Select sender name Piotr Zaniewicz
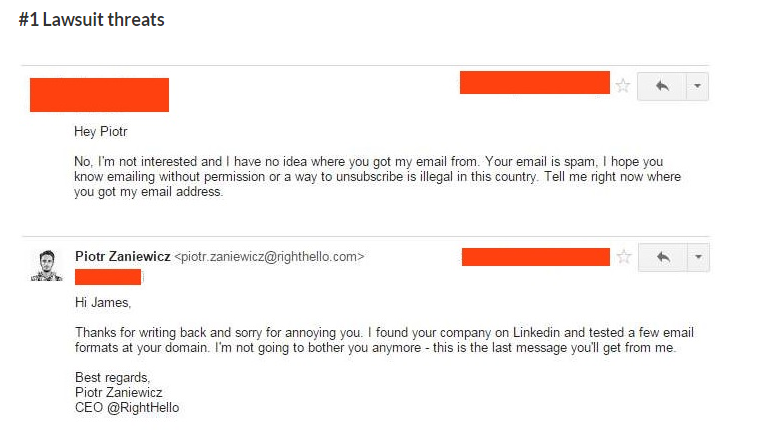The image size is (776, 434). 123,256
